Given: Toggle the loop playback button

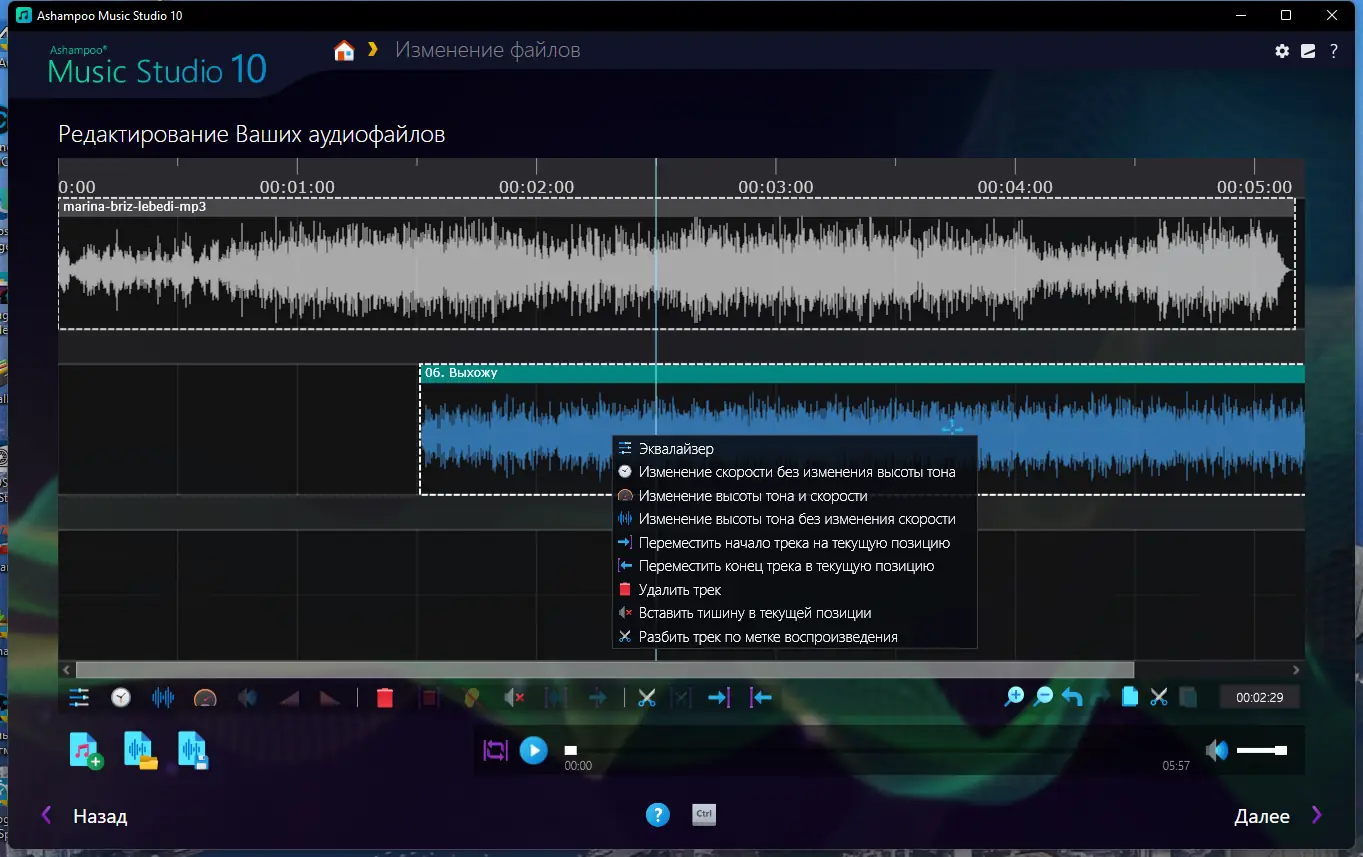Looking at the screenshot, I should (495, 750).
